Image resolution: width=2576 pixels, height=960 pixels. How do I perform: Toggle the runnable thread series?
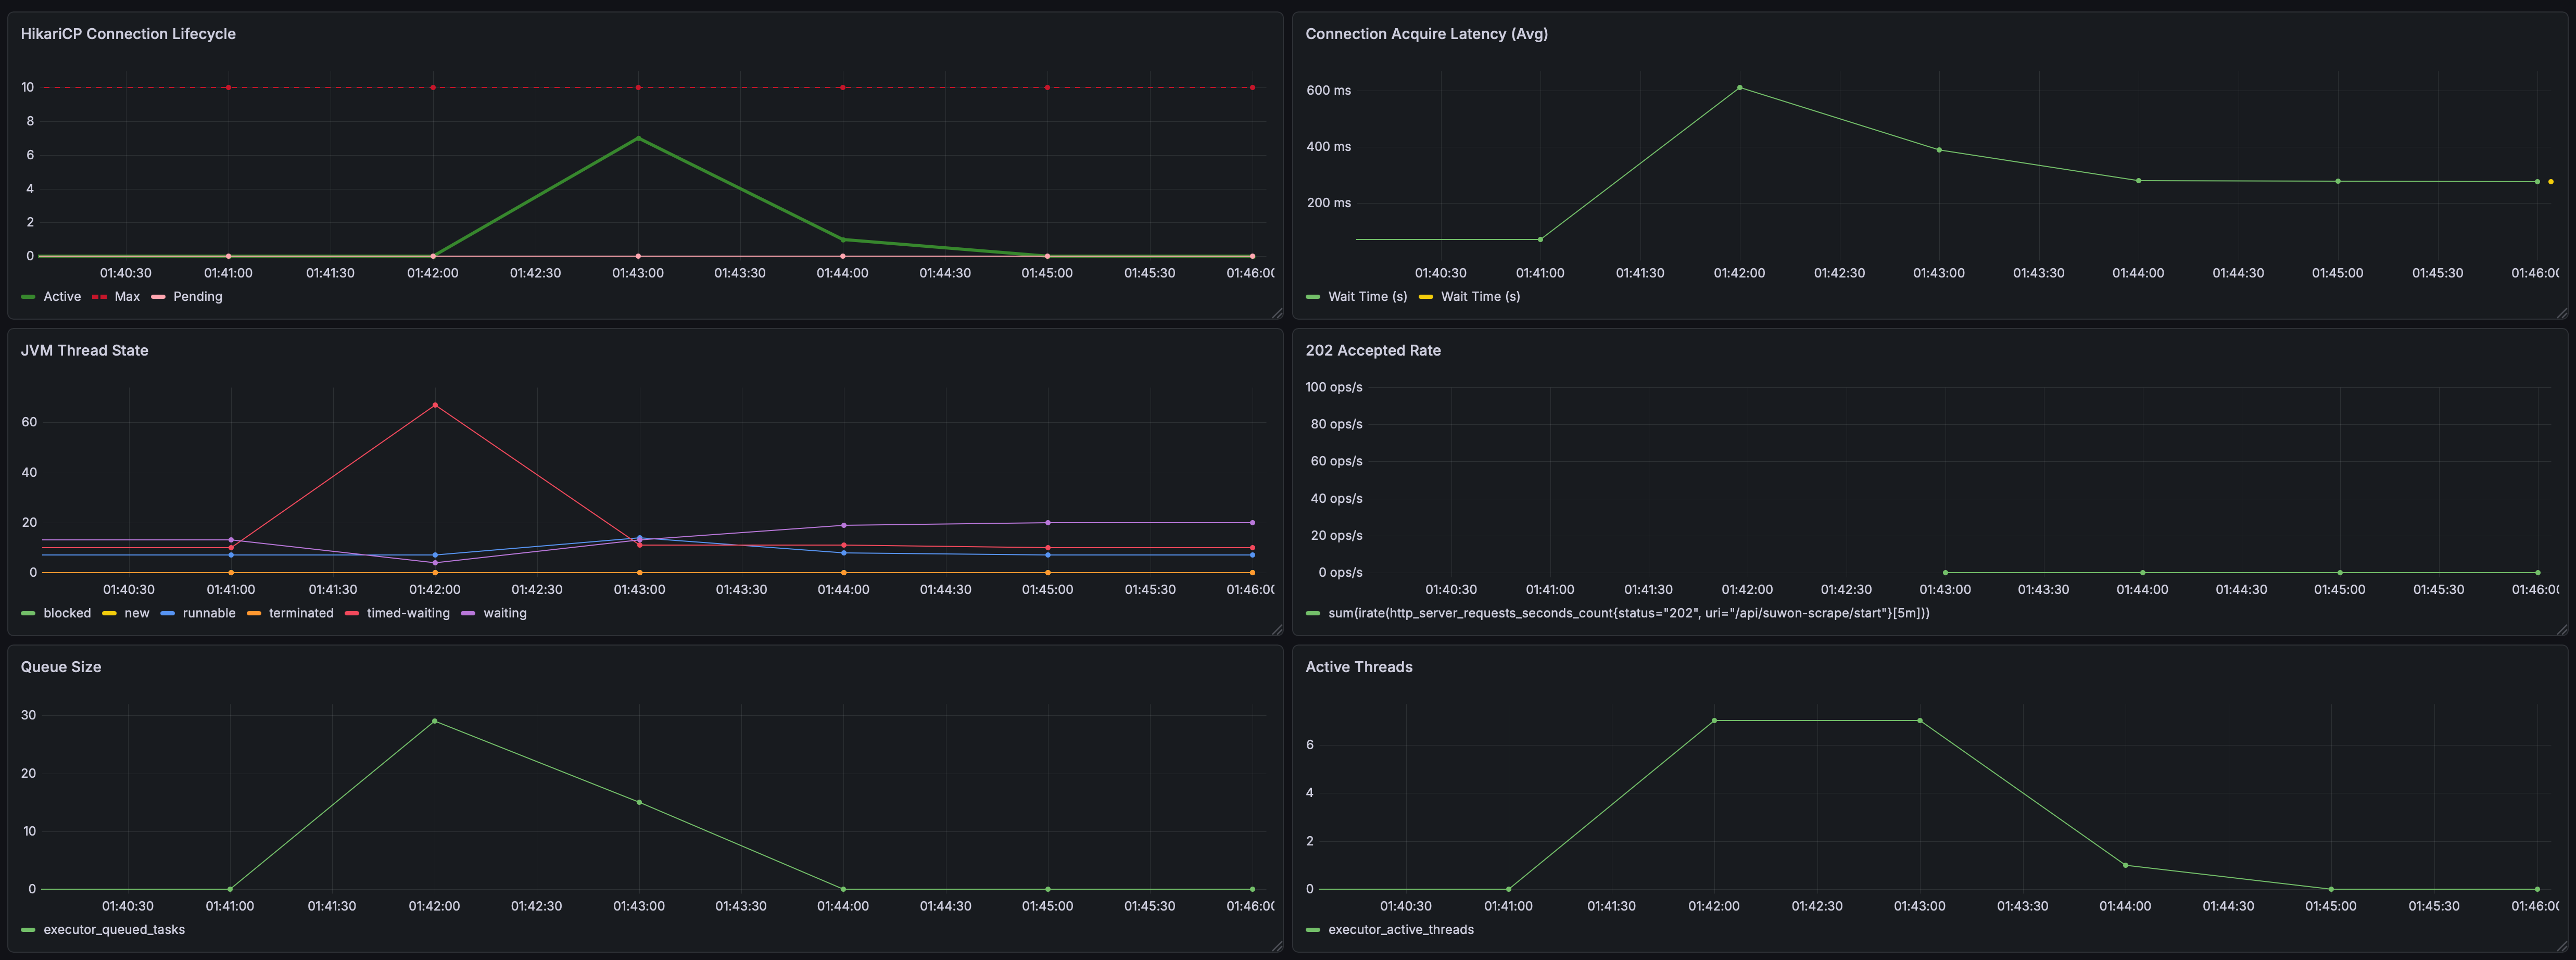208,613
